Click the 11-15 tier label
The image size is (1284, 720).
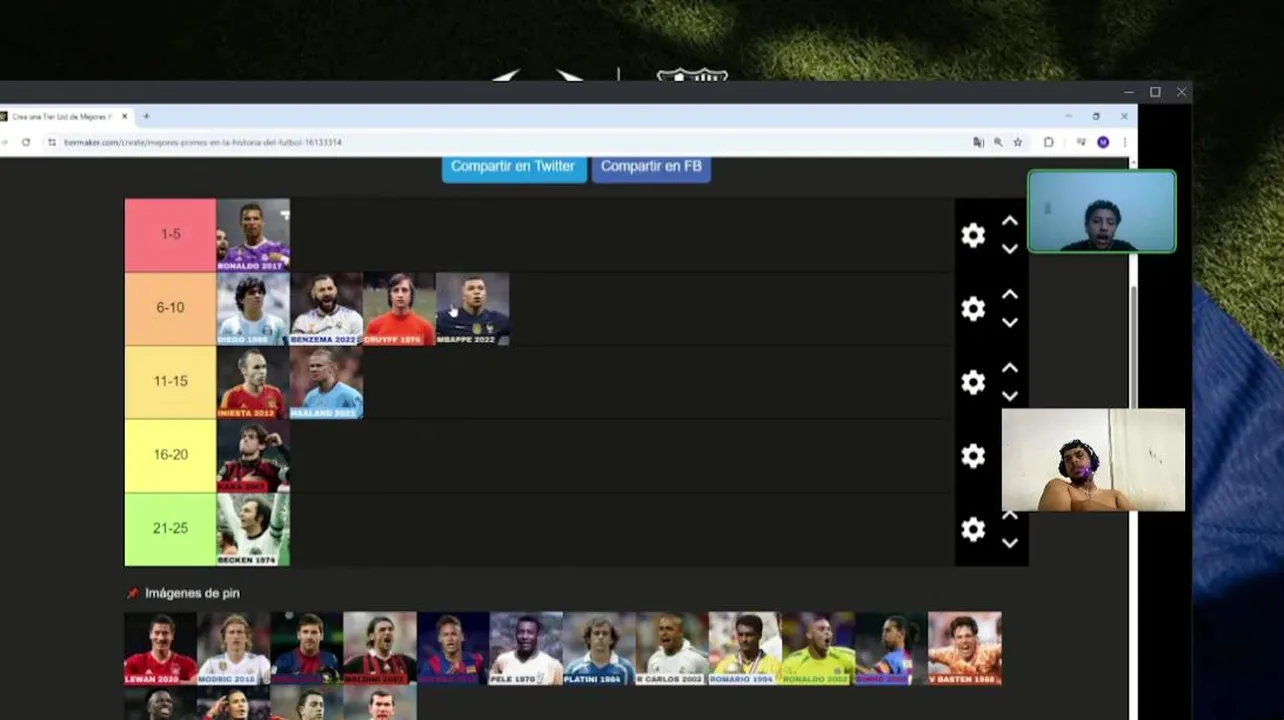[170, 382]
